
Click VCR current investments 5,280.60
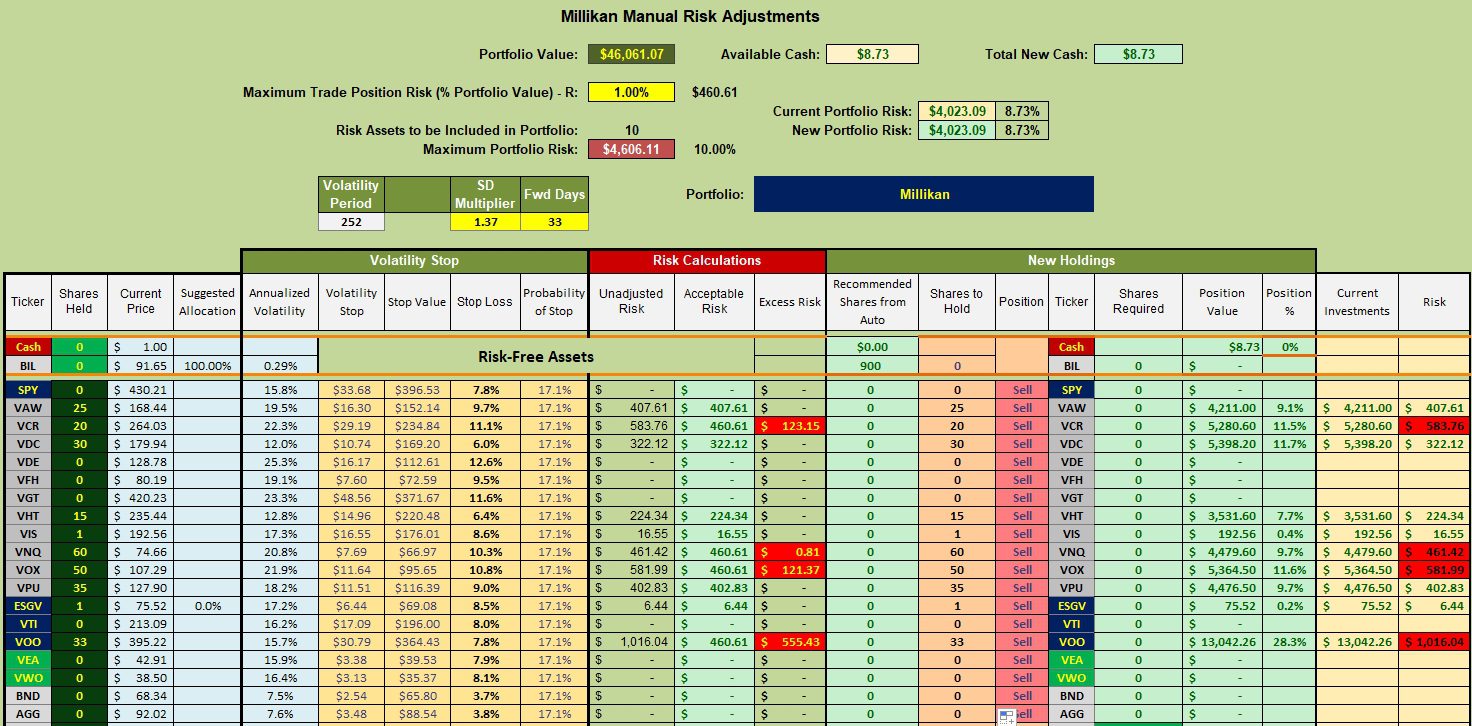coord(1357,425)
